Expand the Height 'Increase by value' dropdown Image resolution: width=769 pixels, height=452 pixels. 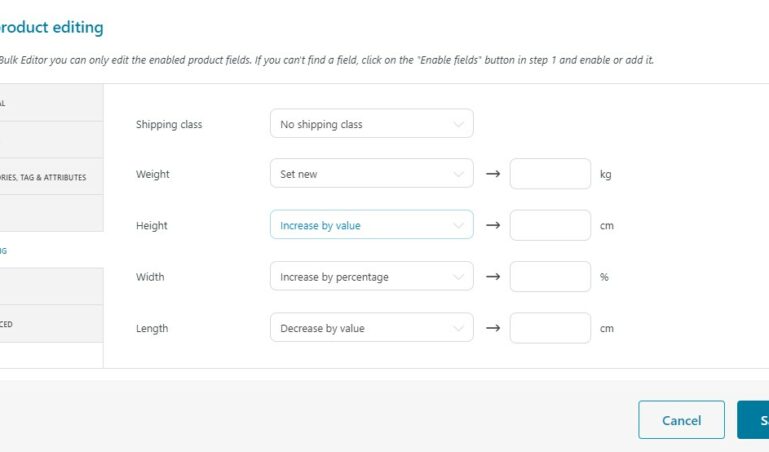(x=372, y=225)
